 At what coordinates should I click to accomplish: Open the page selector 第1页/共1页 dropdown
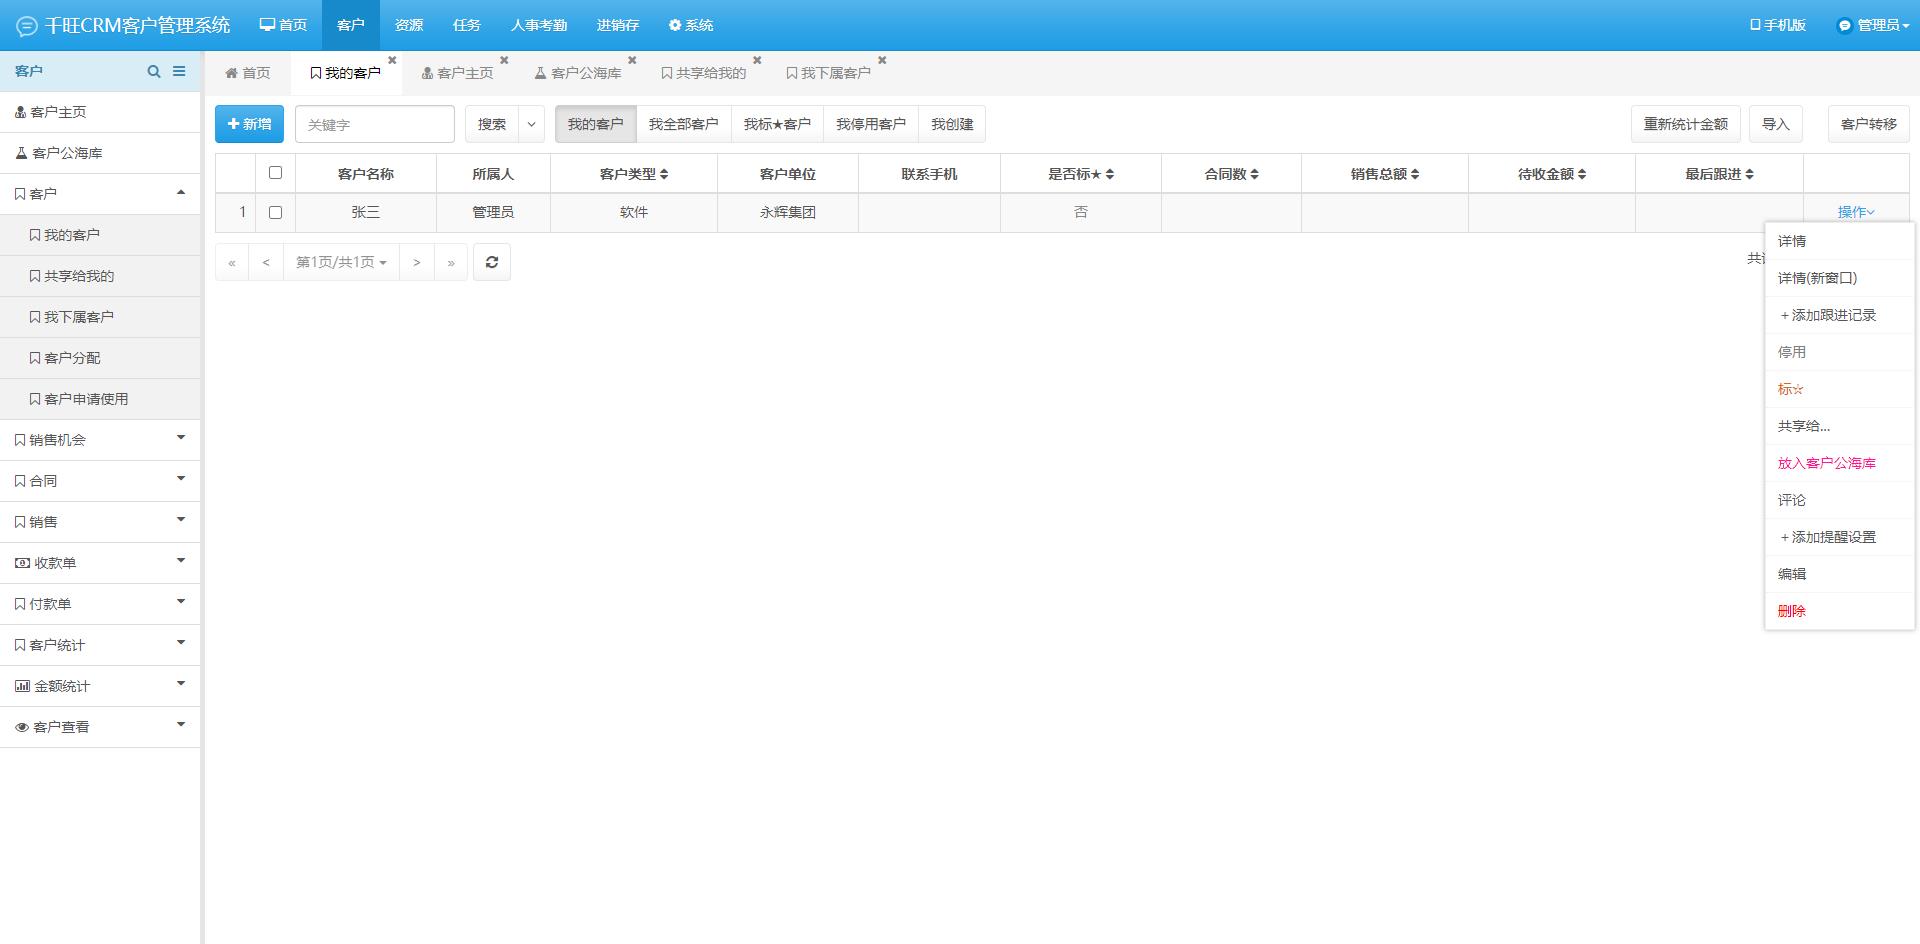341,262
